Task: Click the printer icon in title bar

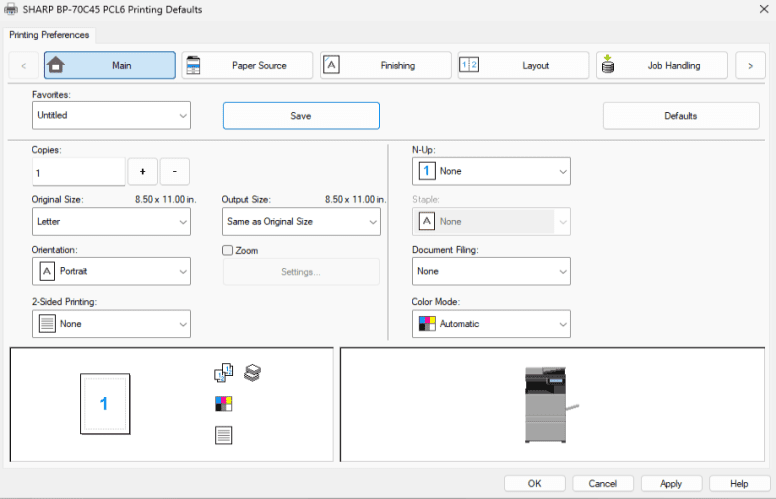Action: tap(9, 9)
